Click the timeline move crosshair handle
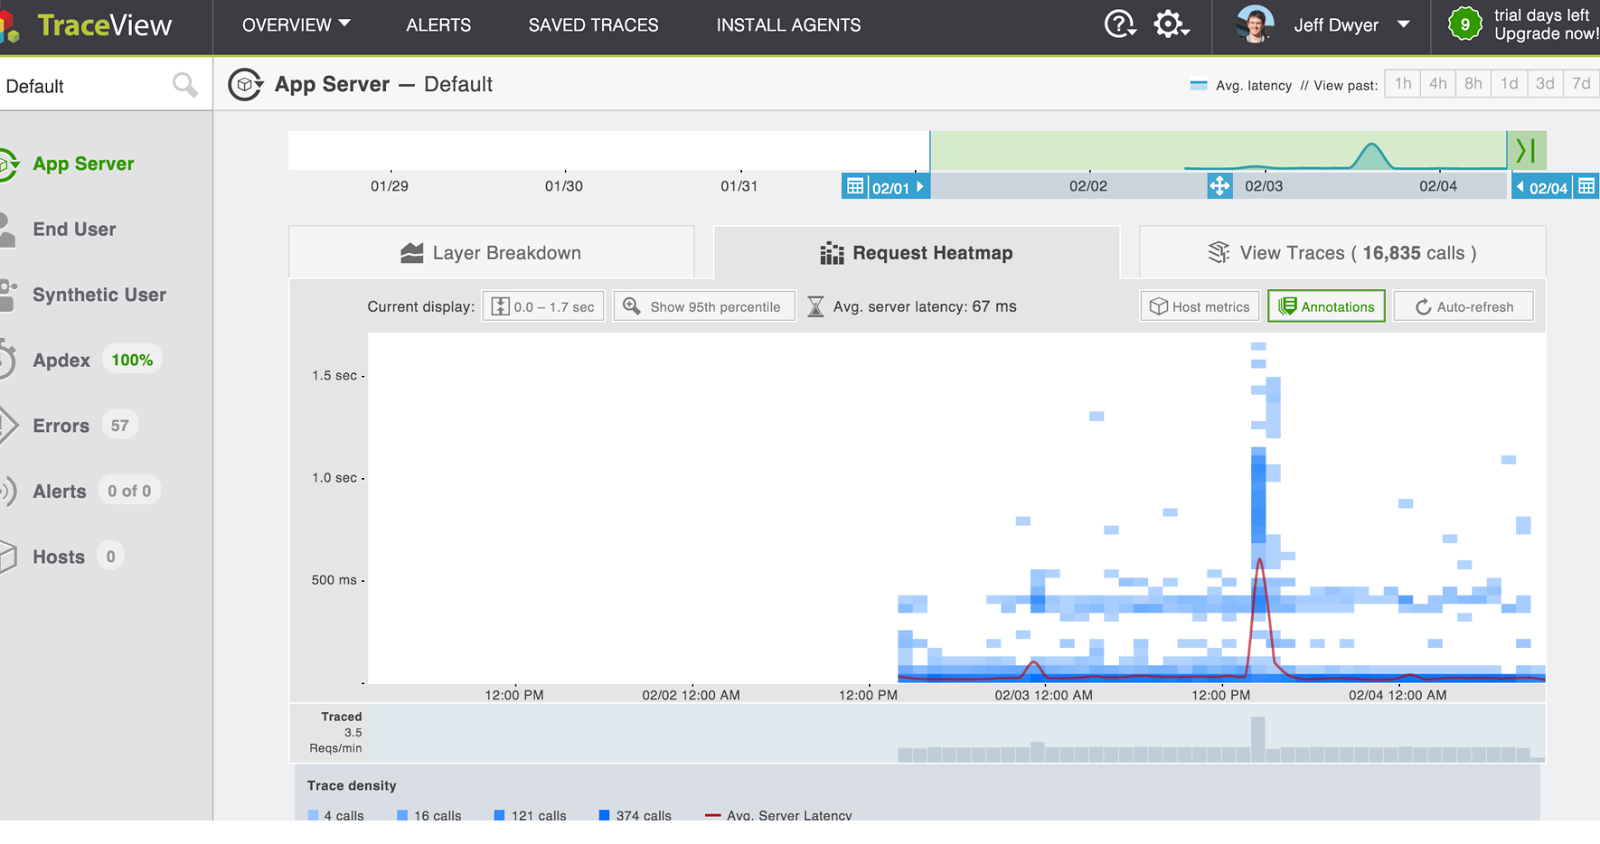 (x=1219, y=186)
